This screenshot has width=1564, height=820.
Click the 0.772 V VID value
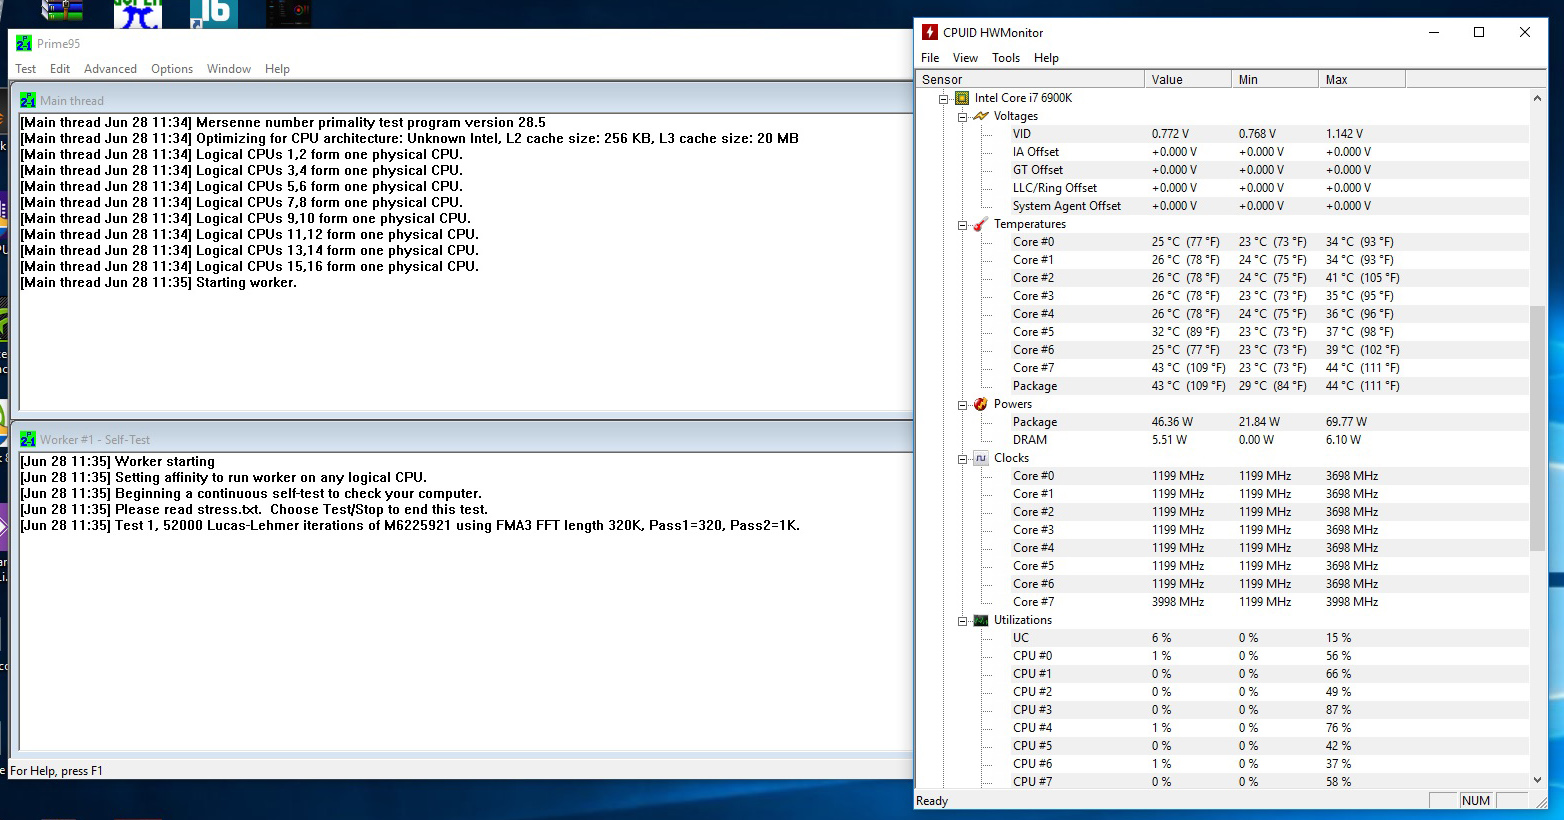1170,134
